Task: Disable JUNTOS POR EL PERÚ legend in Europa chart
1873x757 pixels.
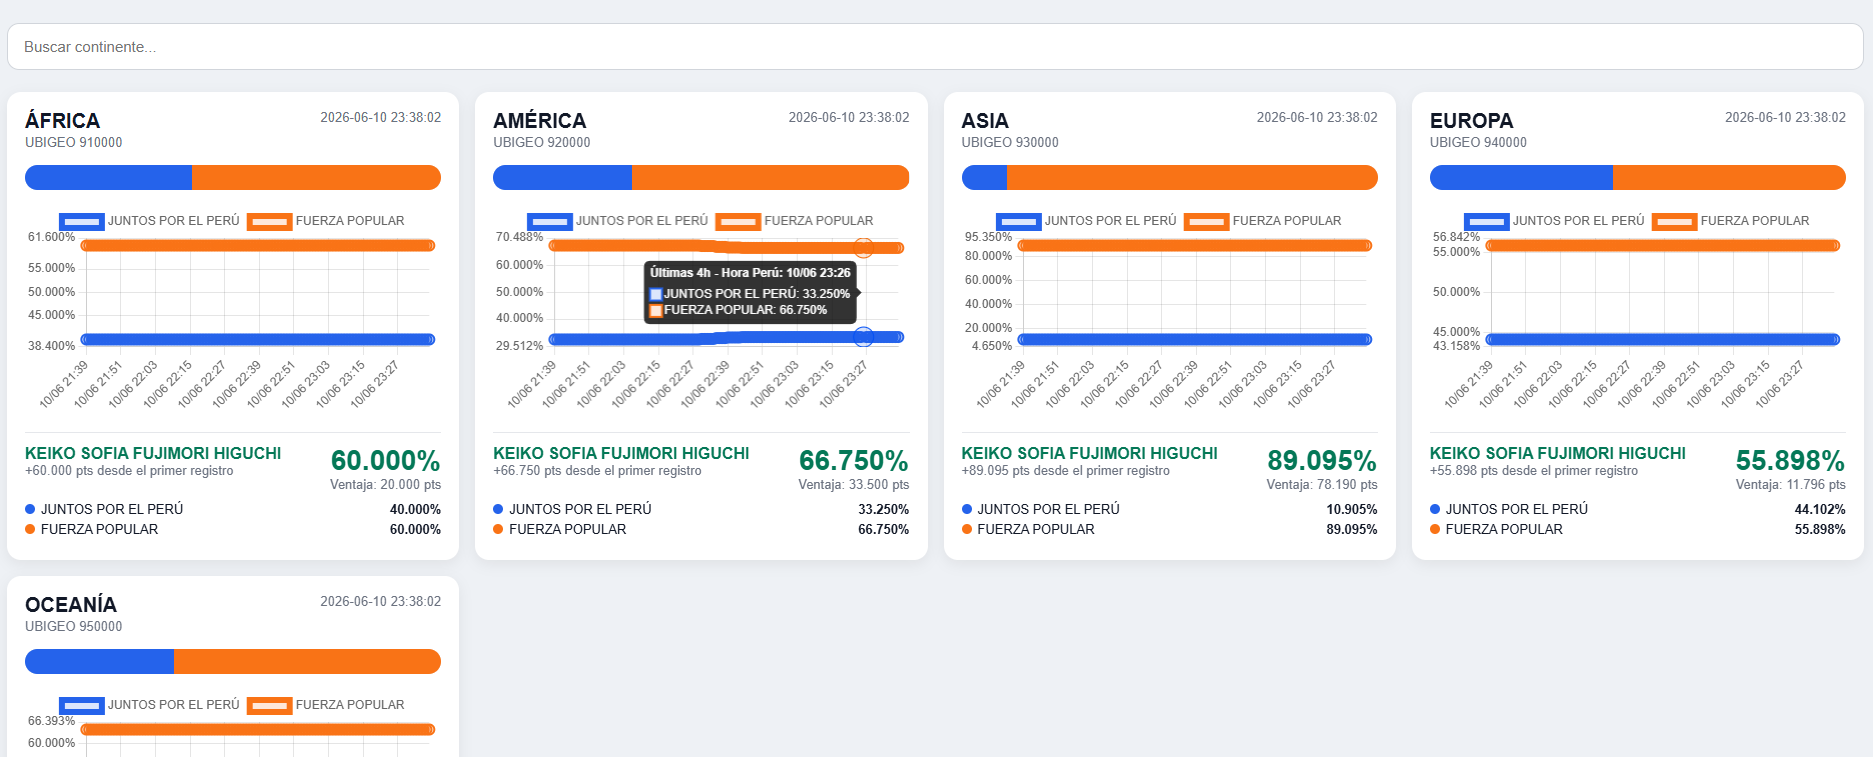Action: click(x=1554, y=221)
